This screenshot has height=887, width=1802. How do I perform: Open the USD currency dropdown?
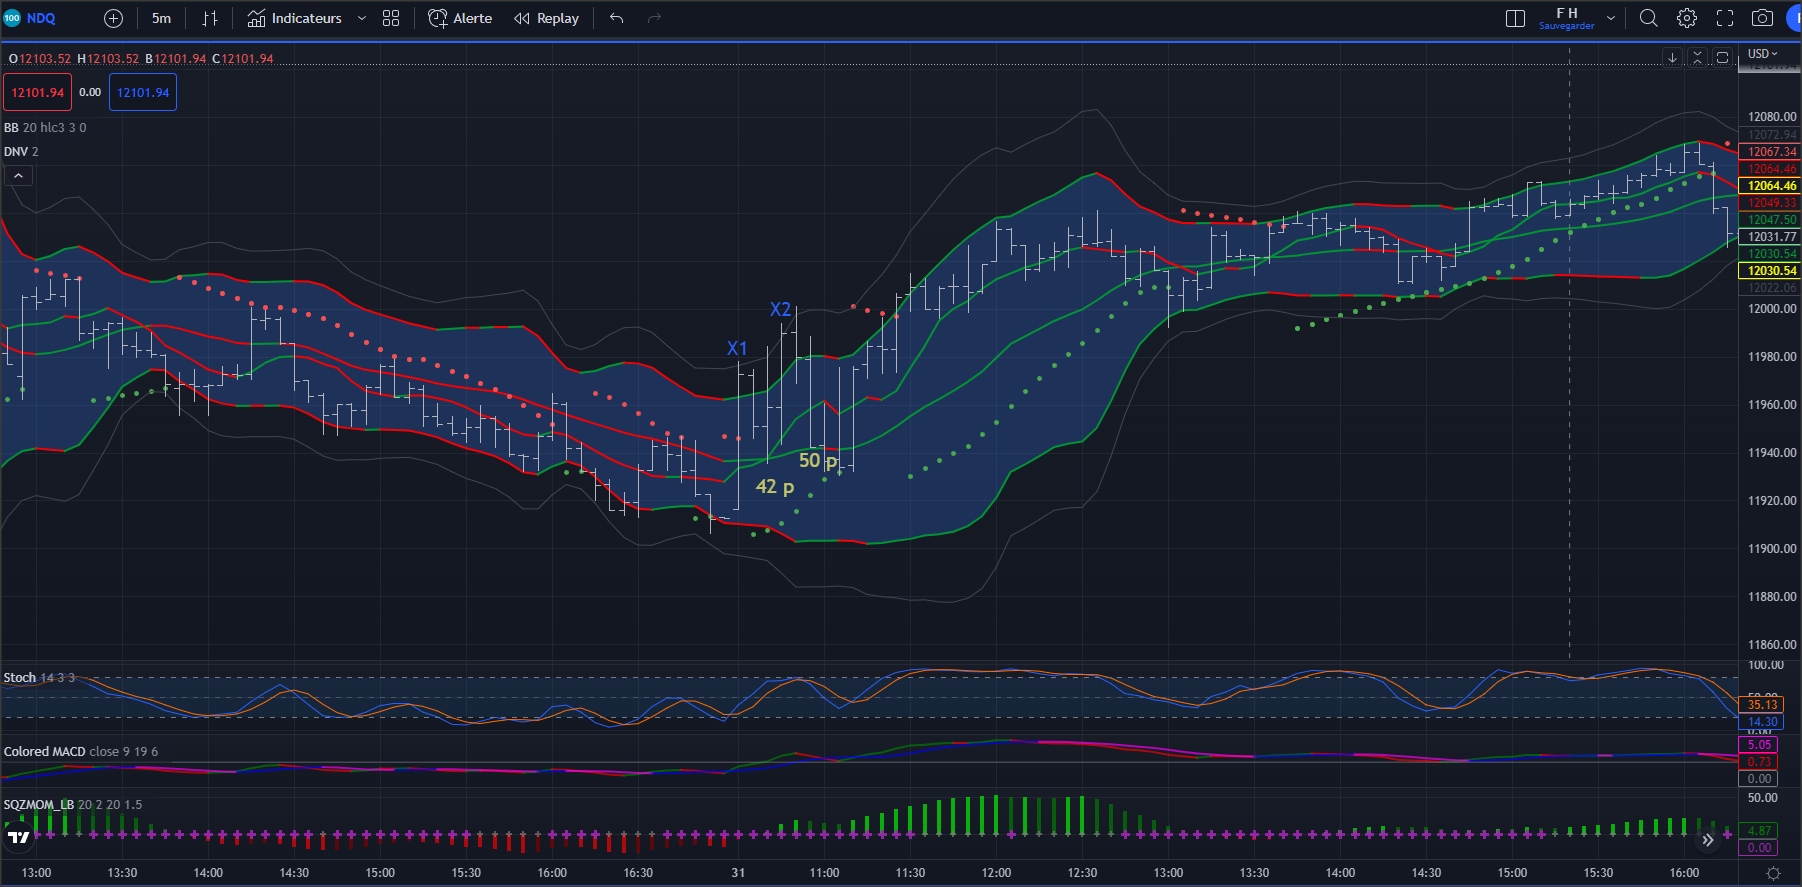[1763, 54]
